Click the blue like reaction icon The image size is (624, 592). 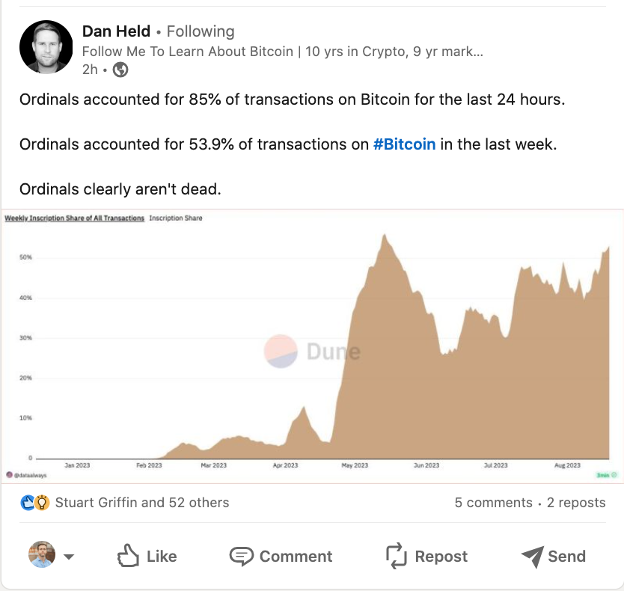coord(28,502)
